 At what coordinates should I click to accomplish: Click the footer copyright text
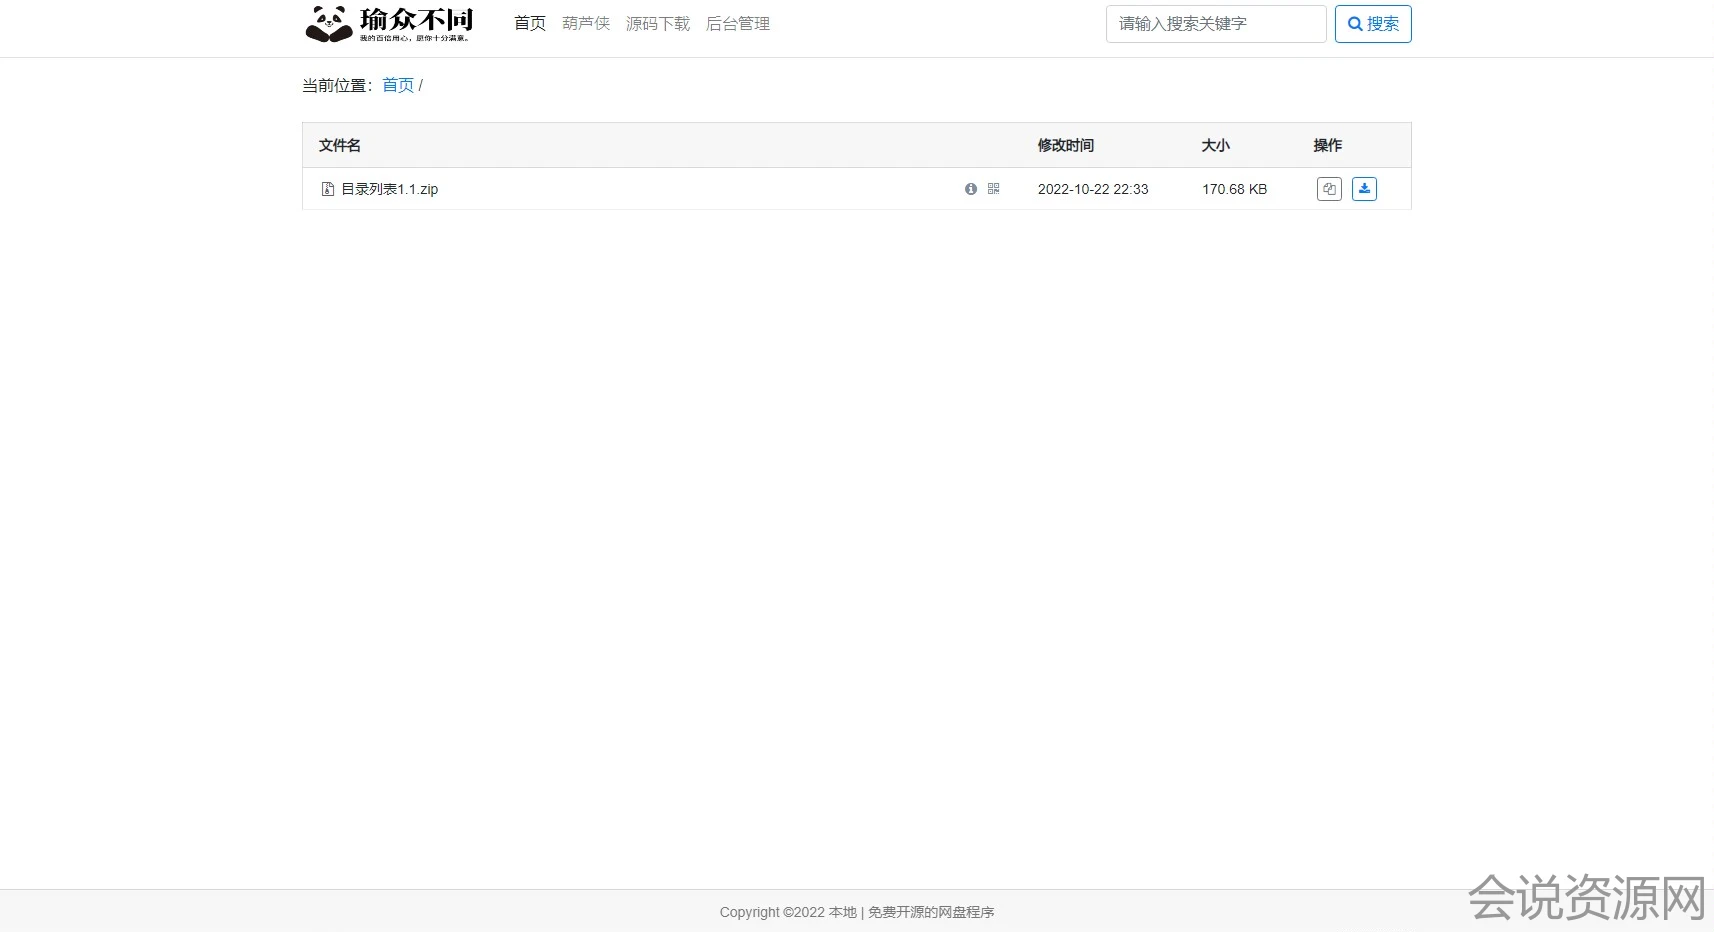pyautogui.click(x=856, y=912)
